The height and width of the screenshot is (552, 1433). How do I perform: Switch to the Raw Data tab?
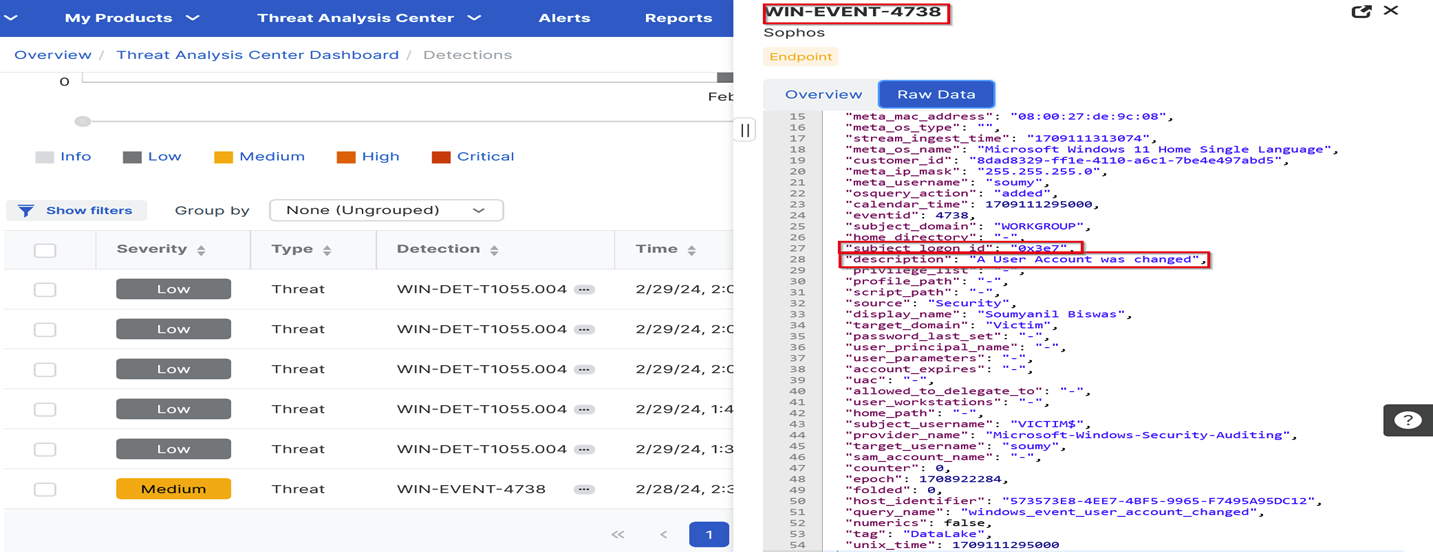(936, 95)
